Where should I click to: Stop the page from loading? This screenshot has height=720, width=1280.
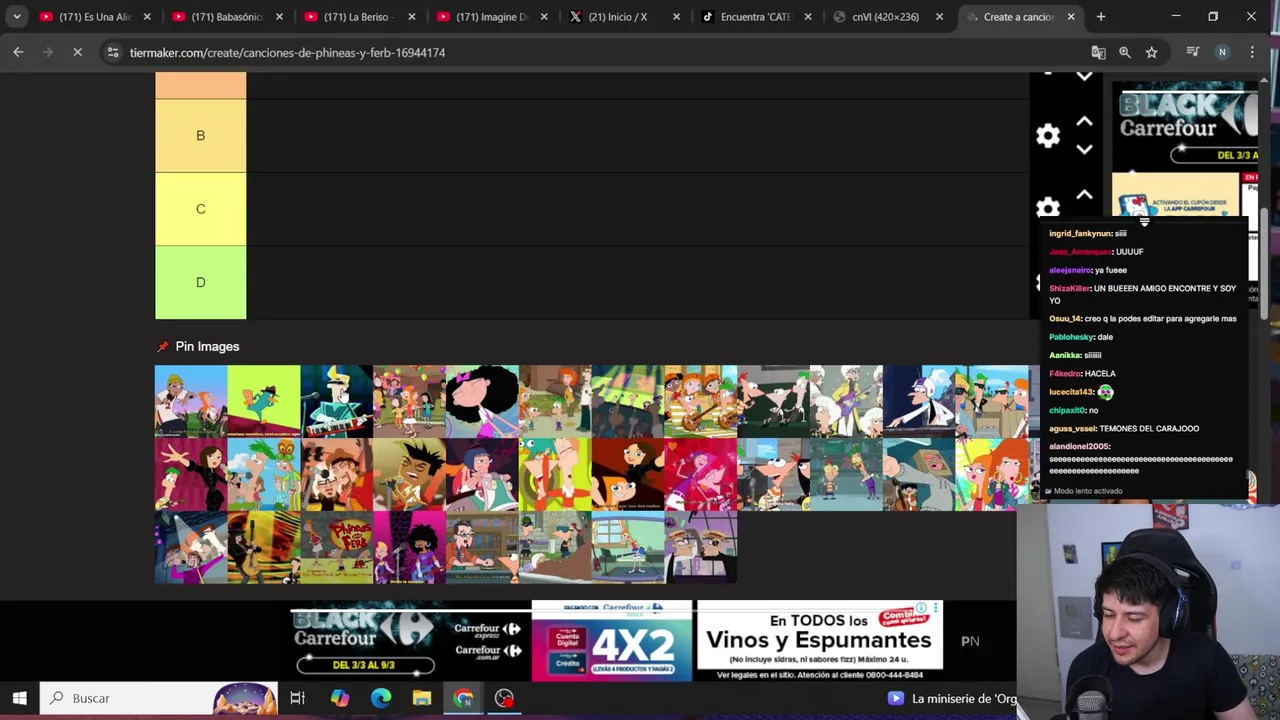[77, 52]
